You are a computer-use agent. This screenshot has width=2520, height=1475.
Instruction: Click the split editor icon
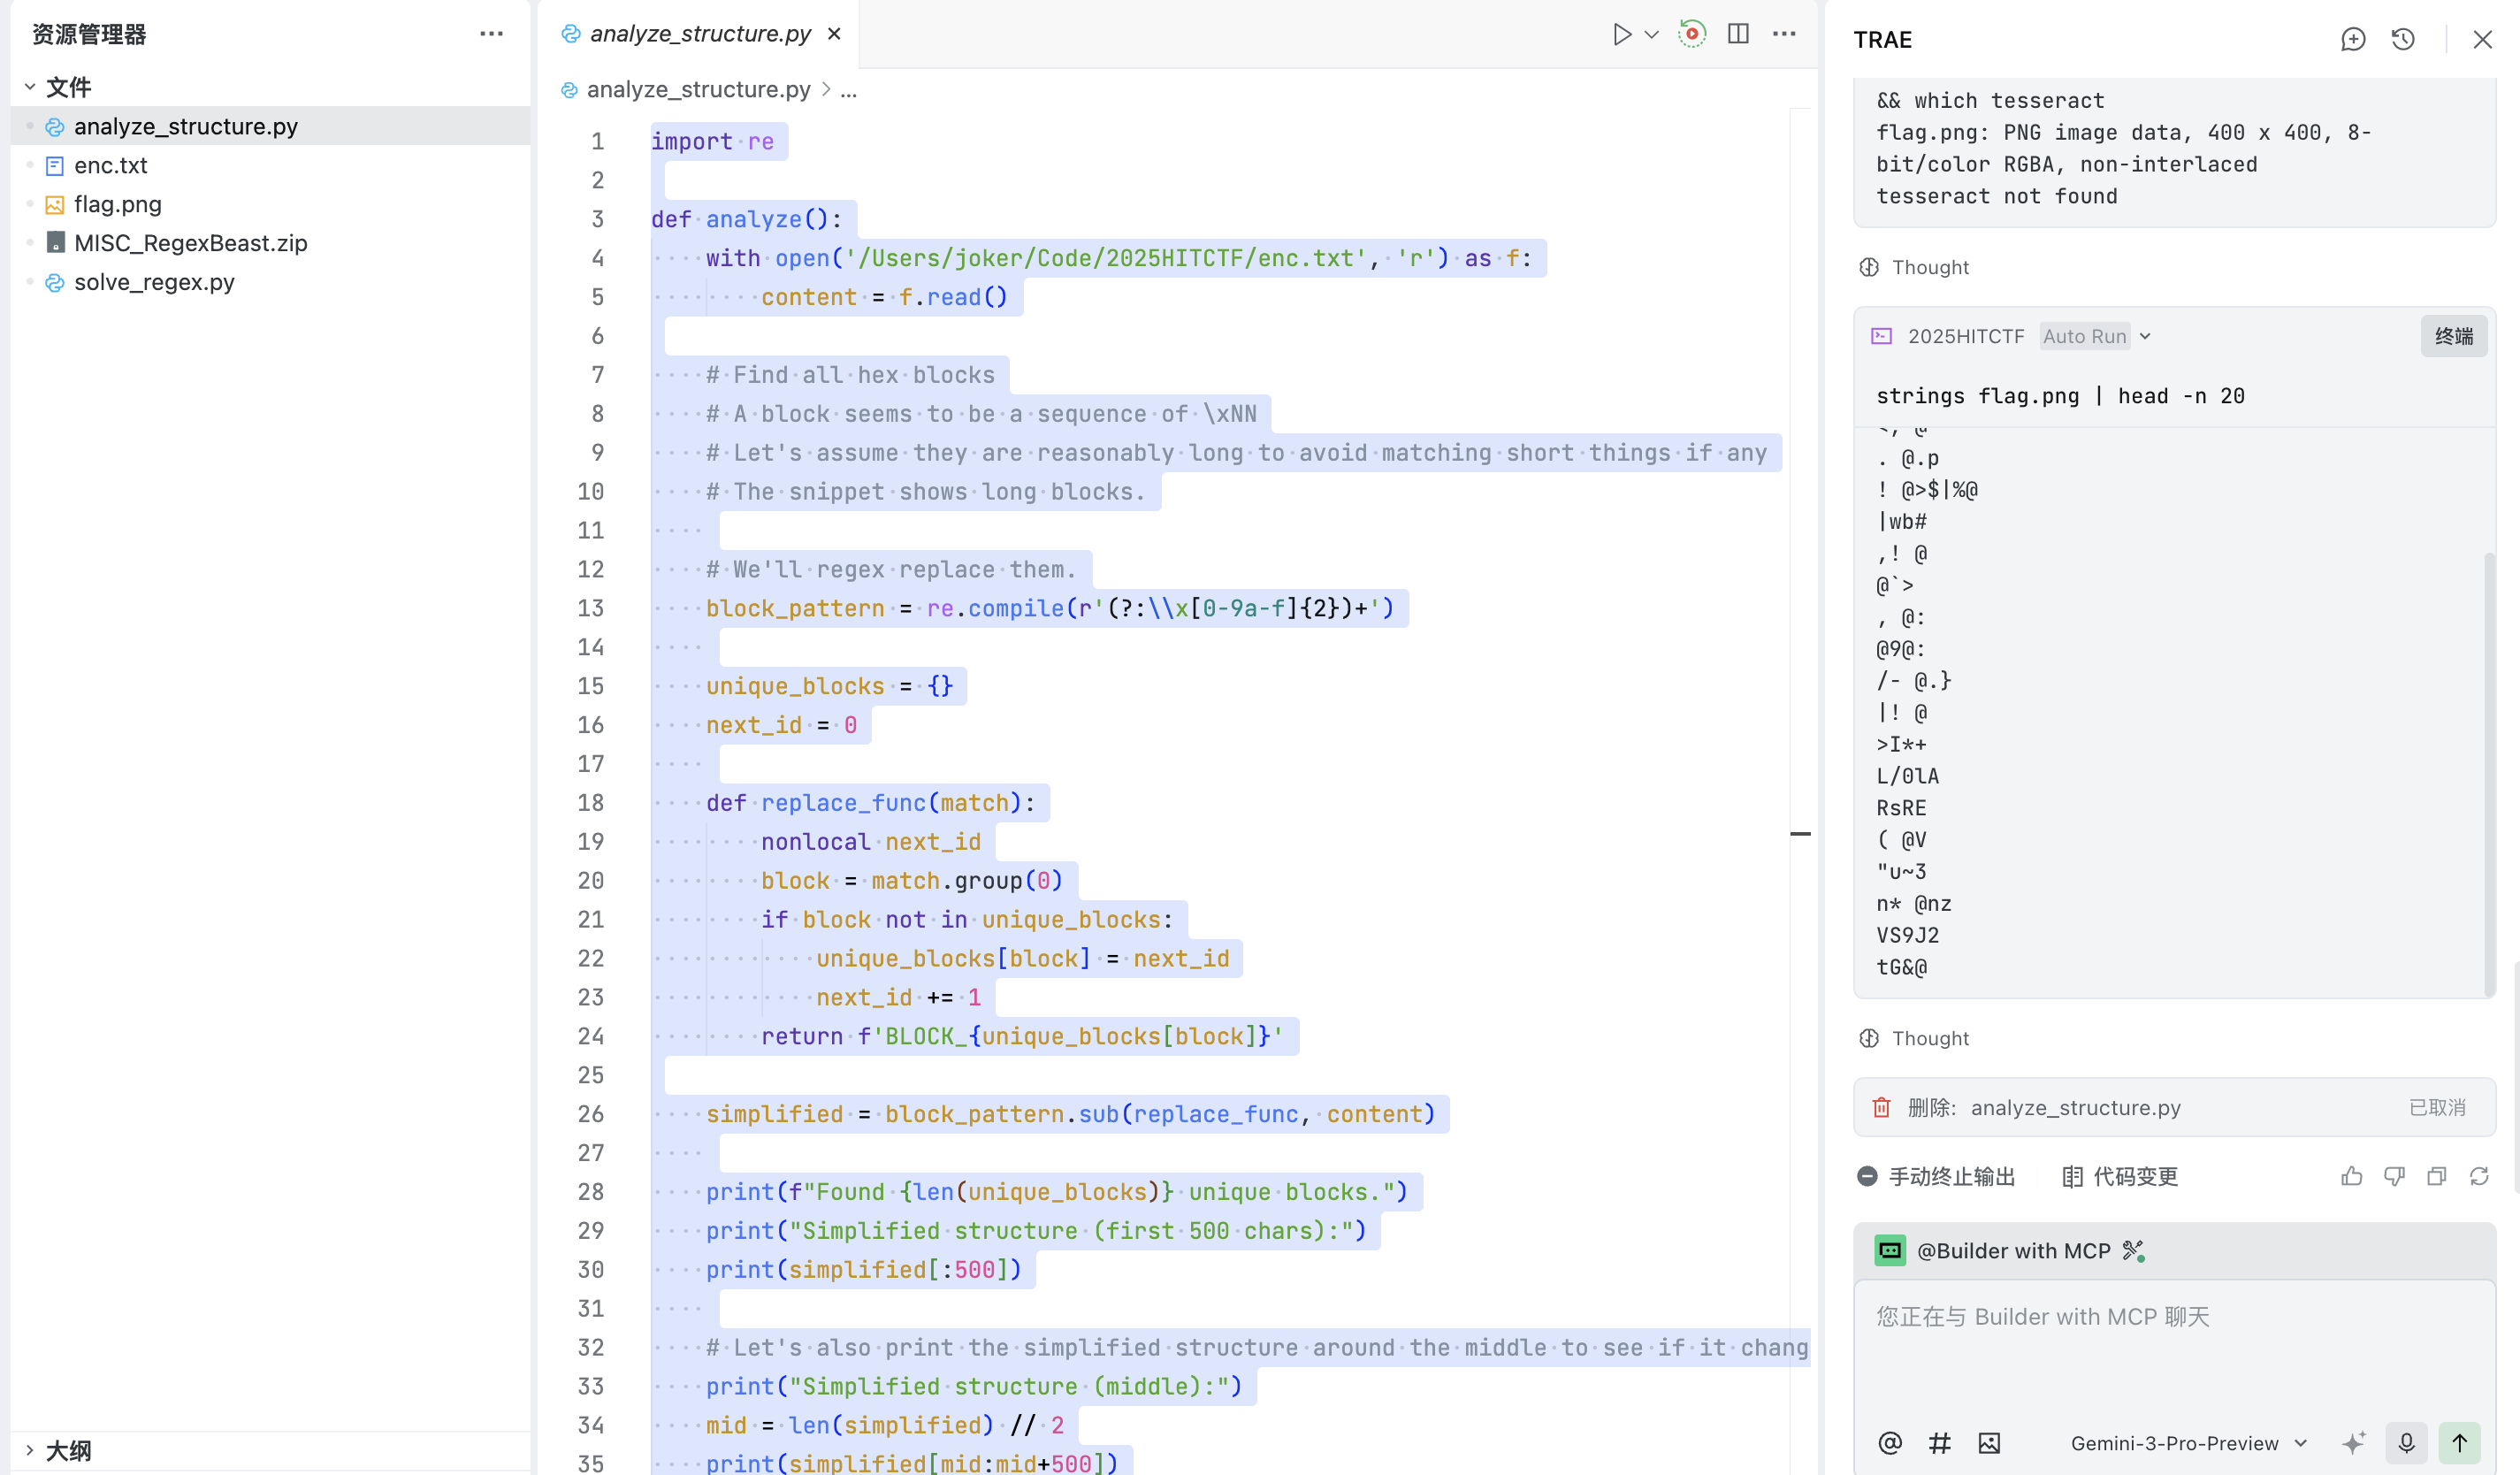1738,34
